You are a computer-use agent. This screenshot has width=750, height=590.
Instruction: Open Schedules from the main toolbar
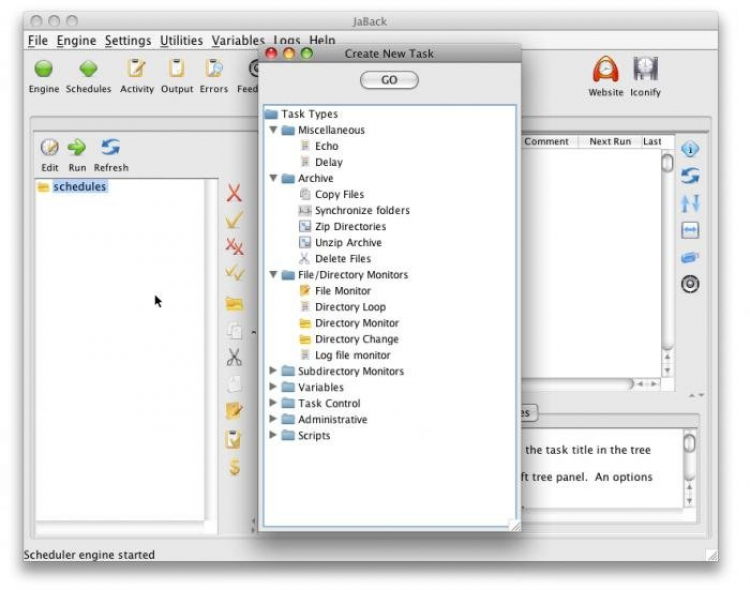point(88,69)
